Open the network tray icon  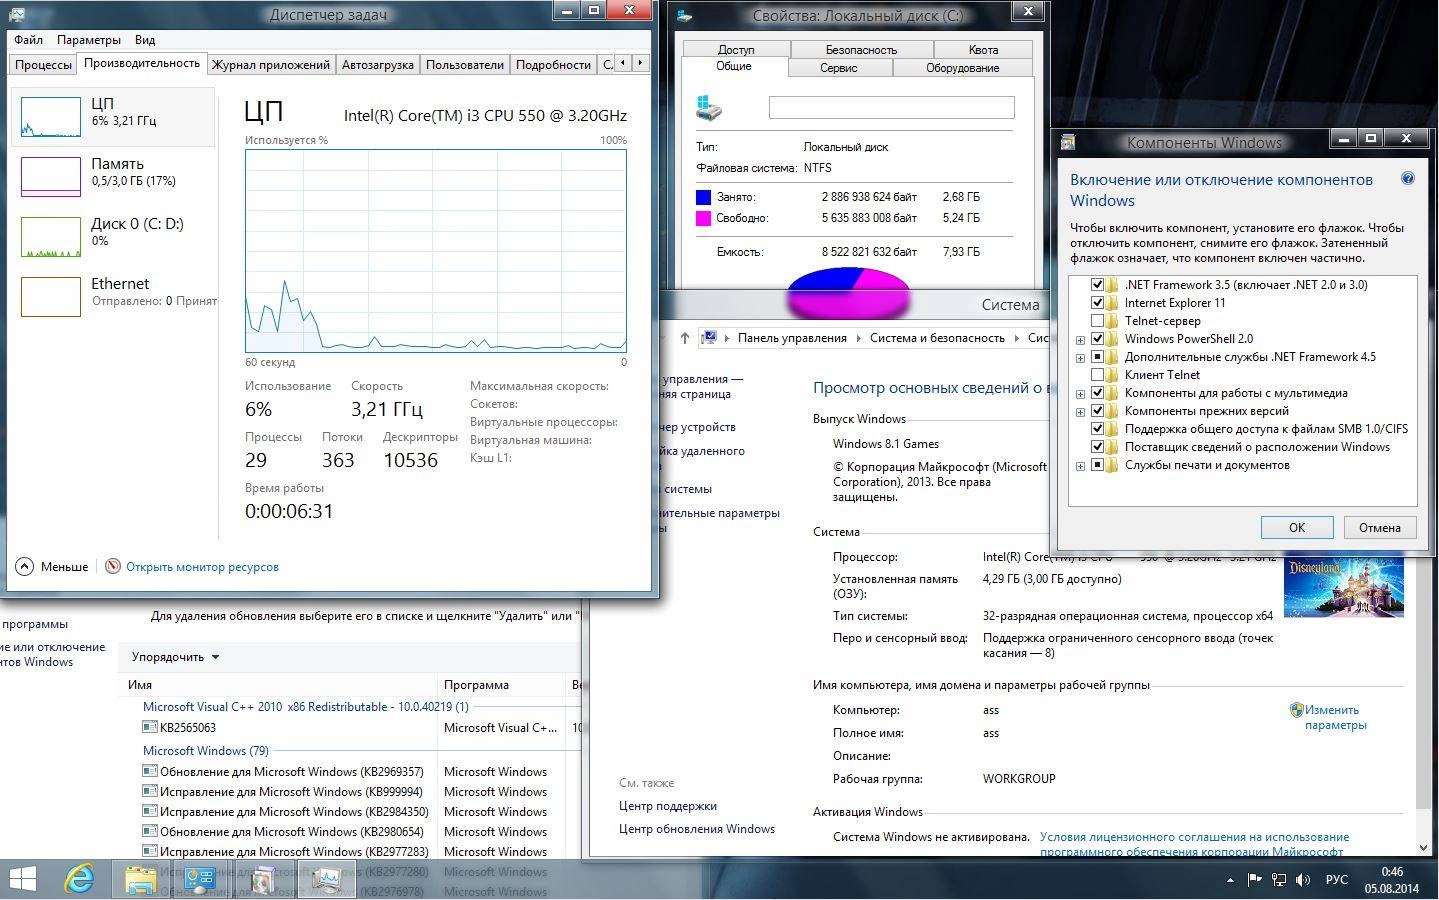coord(1278,880)
